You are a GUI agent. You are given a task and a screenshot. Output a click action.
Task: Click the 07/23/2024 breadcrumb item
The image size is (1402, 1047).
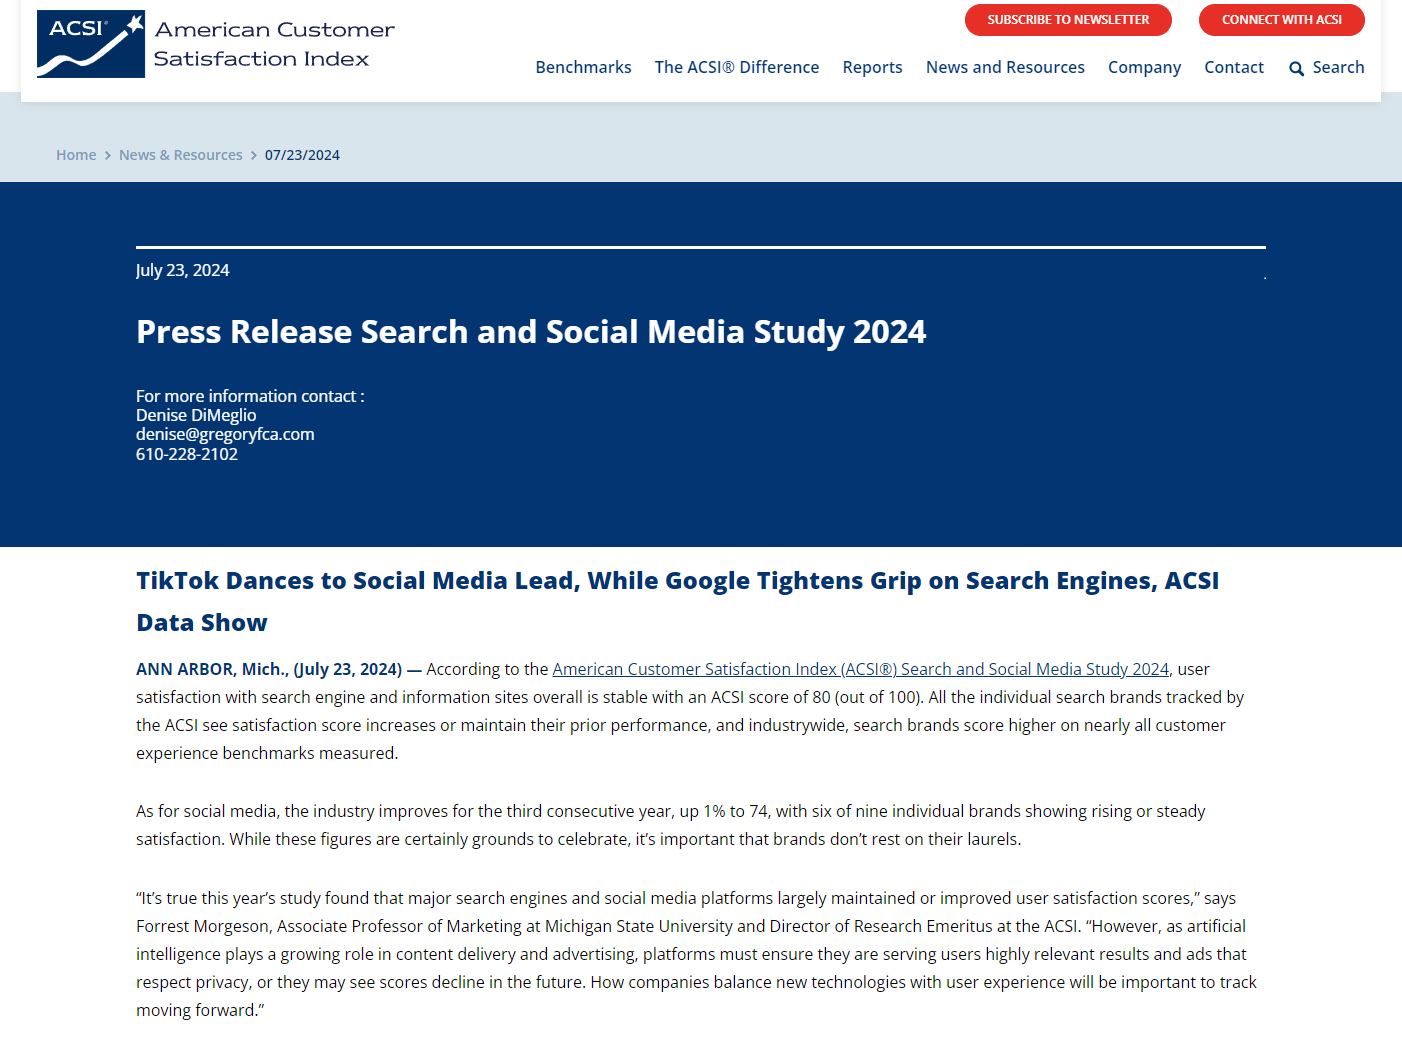pos(302,155)
